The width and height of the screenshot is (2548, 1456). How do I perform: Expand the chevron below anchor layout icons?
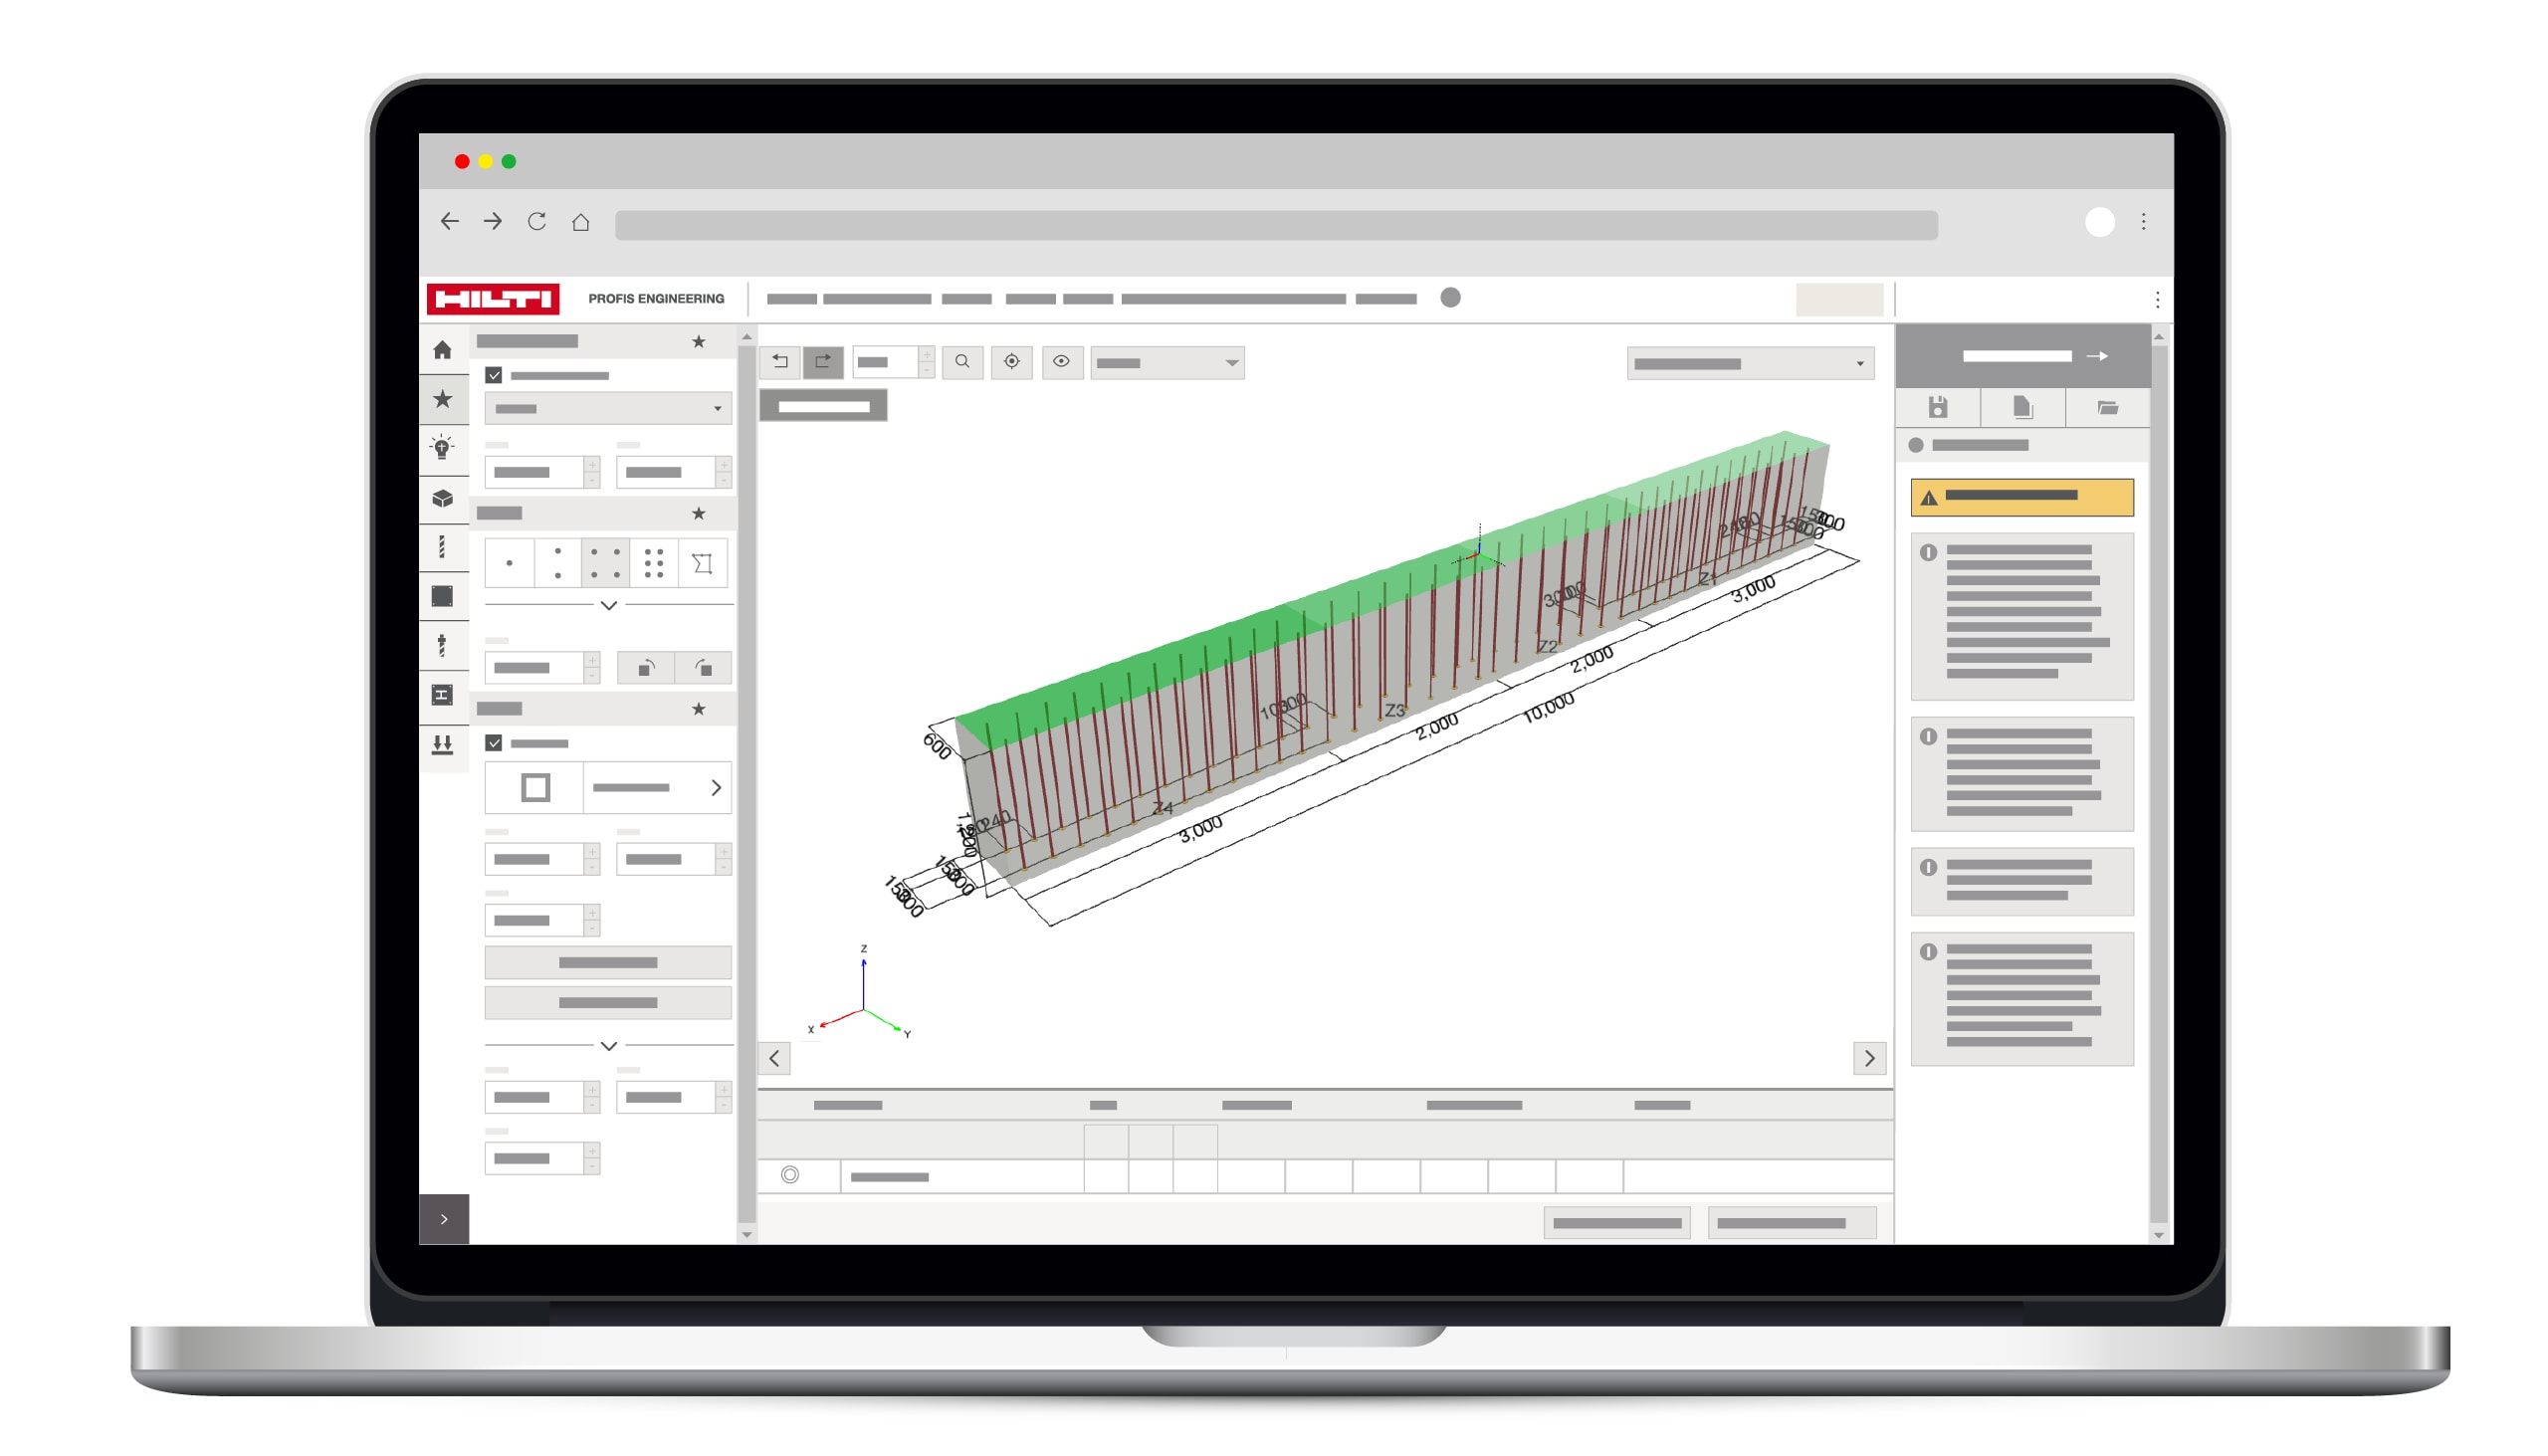click(610, 607)
